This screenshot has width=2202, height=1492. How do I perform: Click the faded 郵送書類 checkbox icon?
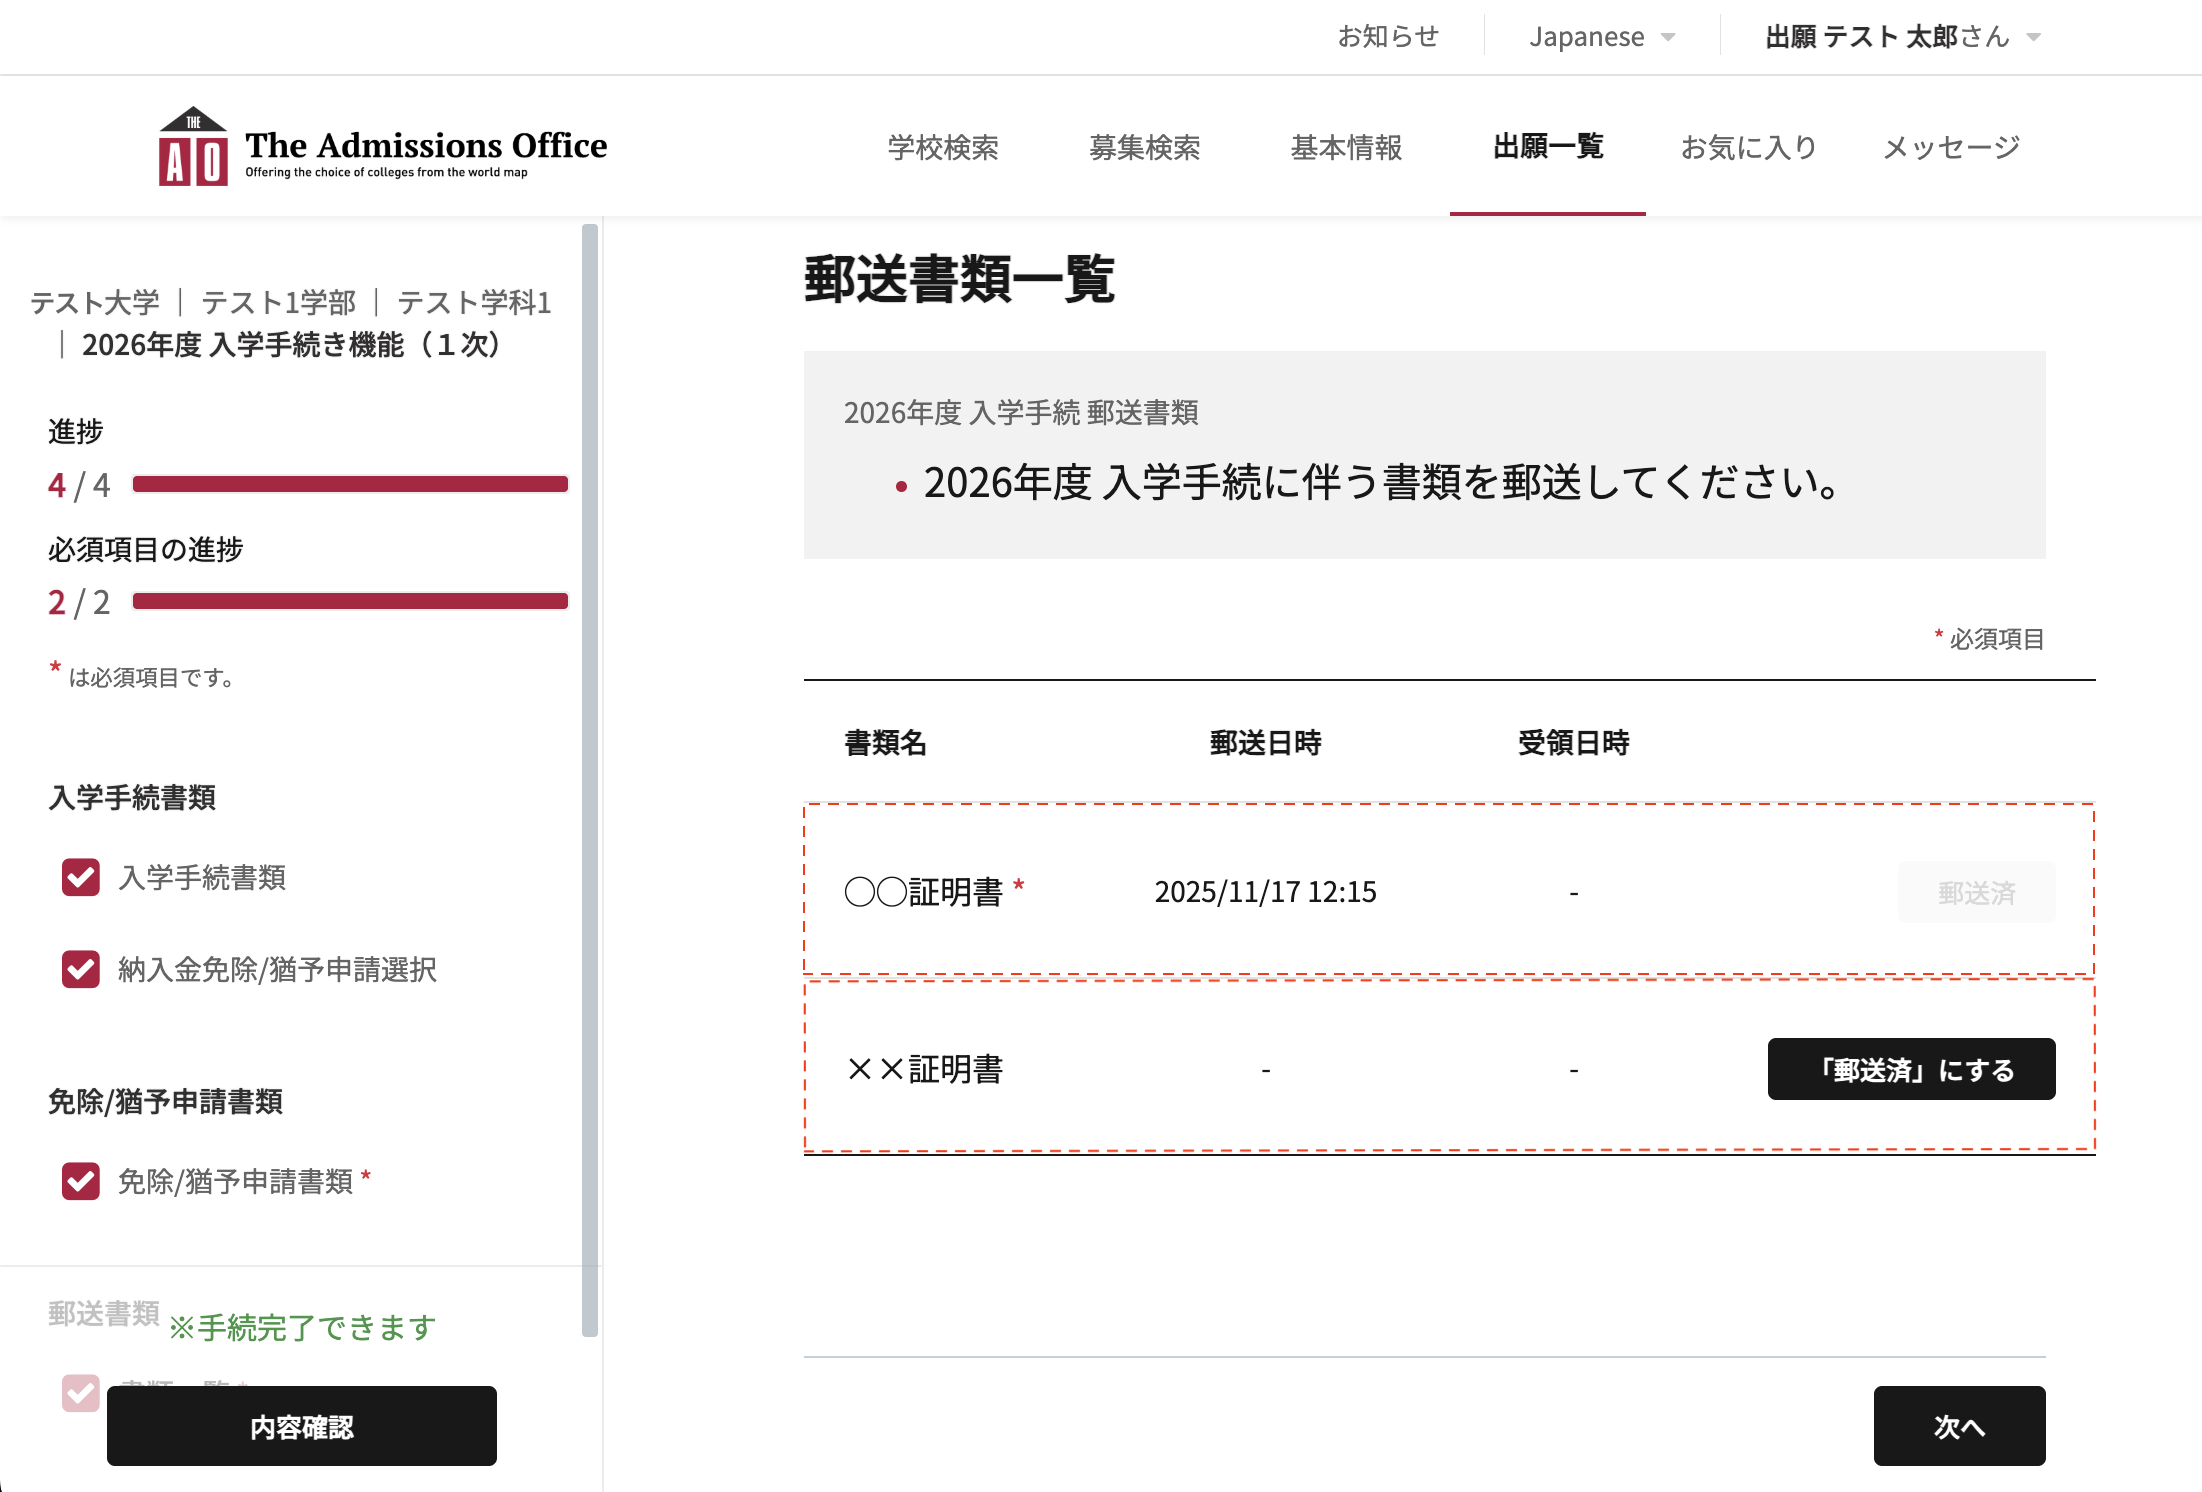[x=81, y=1391]
